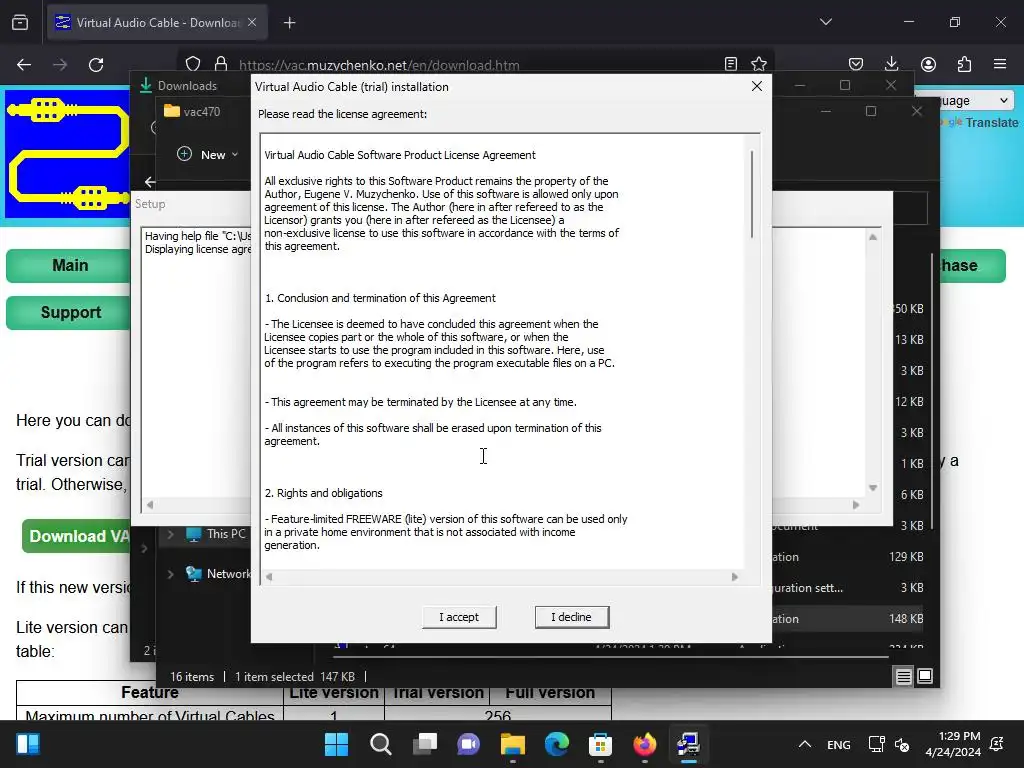Click the green Download VAC button

tap(76, 536)
